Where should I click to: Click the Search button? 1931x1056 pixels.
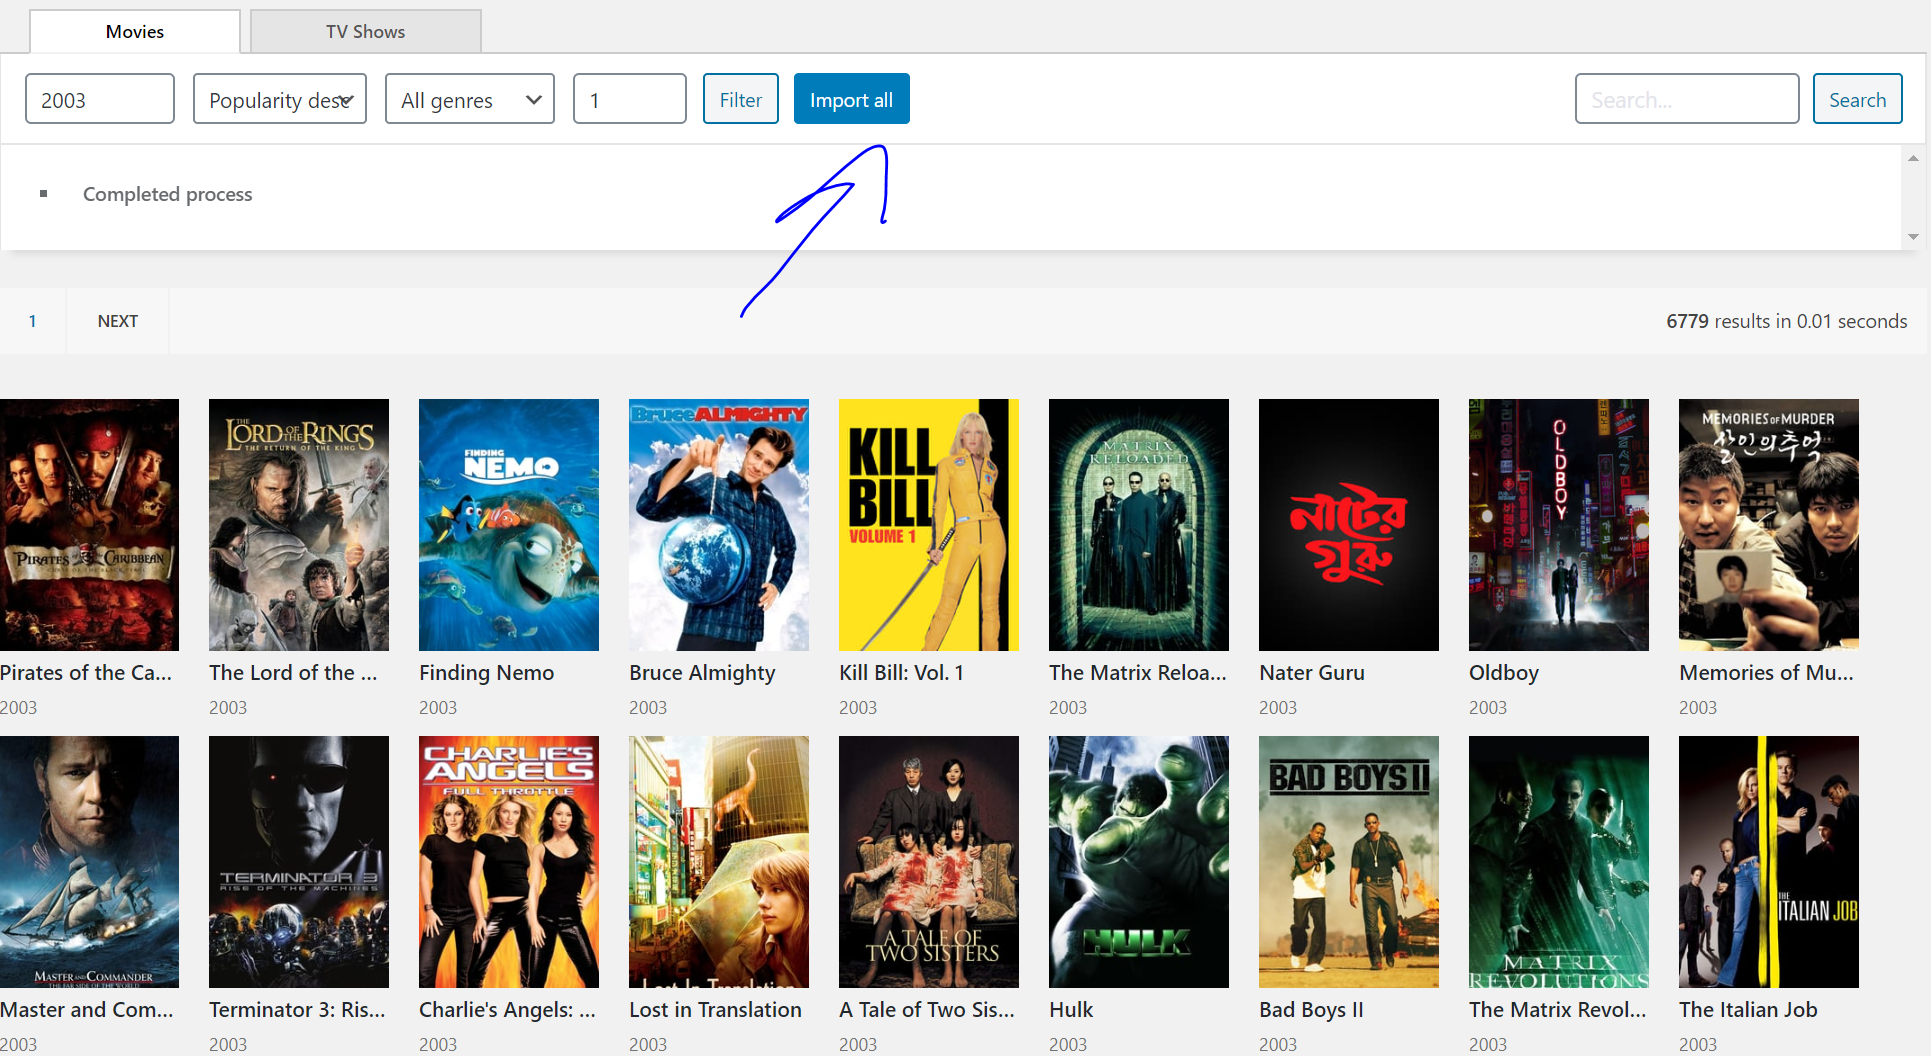click(1858, 99)
